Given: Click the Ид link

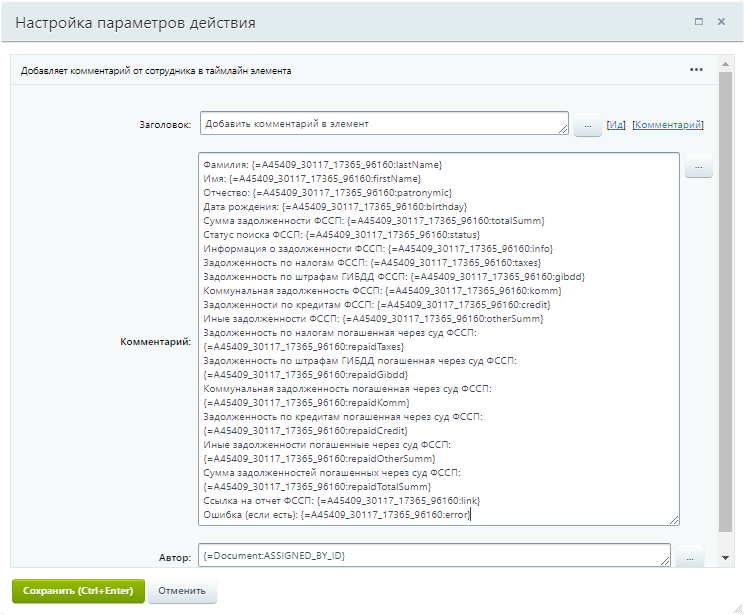Looking at the screenshot, I should point(616,125).
